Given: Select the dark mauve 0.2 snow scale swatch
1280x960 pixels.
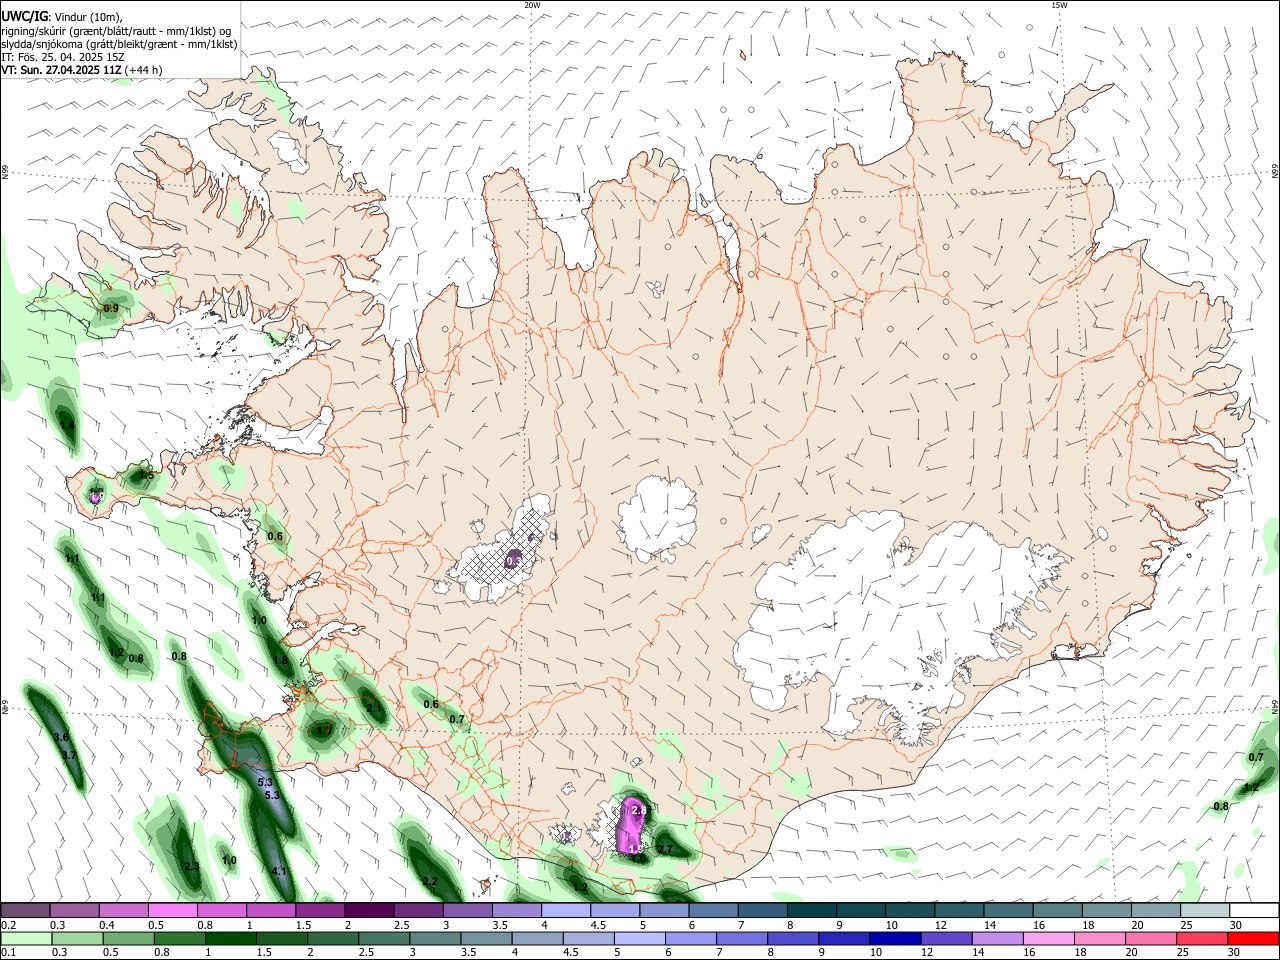Looking at the screenshot, I should pos(25,911).
